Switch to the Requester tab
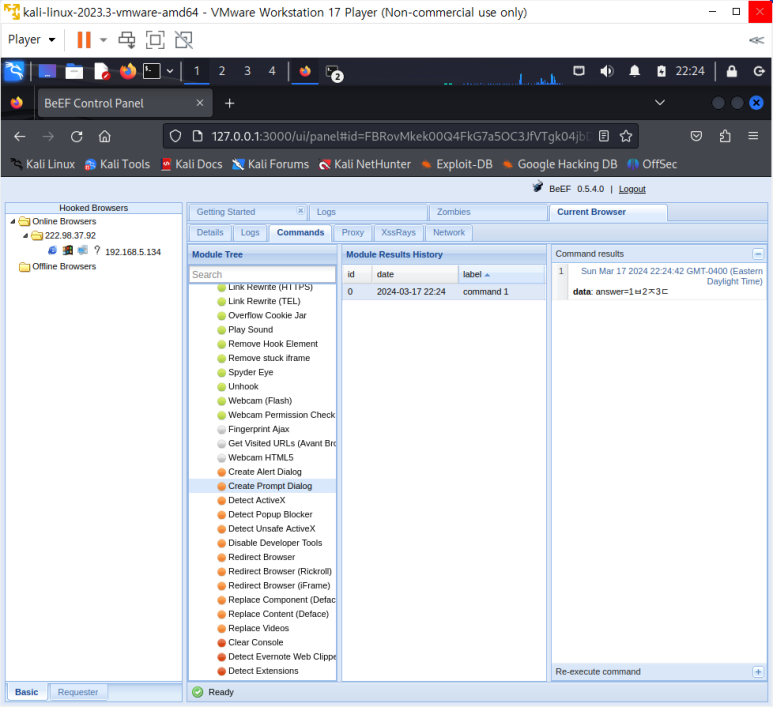 point(78,692)
